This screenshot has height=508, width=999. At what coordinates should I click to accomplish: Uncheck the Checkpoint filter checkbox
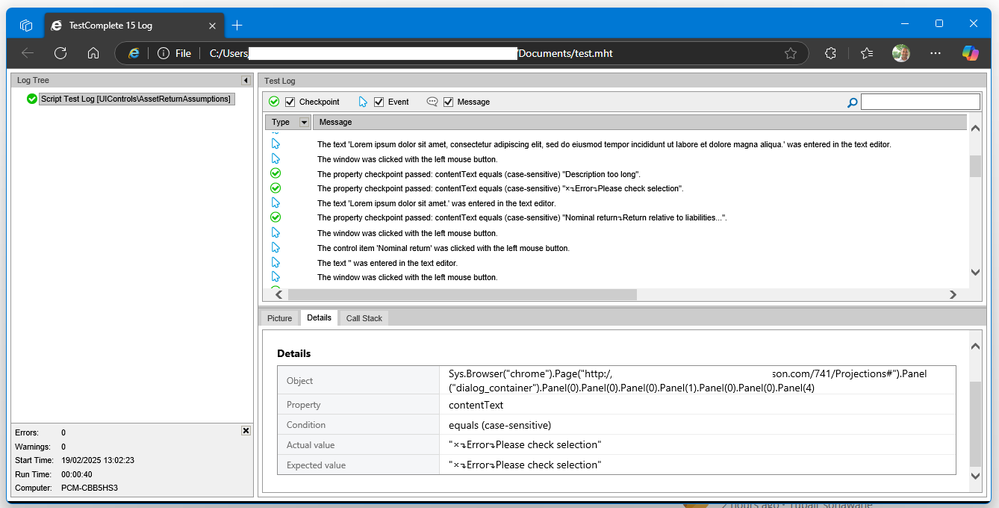coord(290,102)
